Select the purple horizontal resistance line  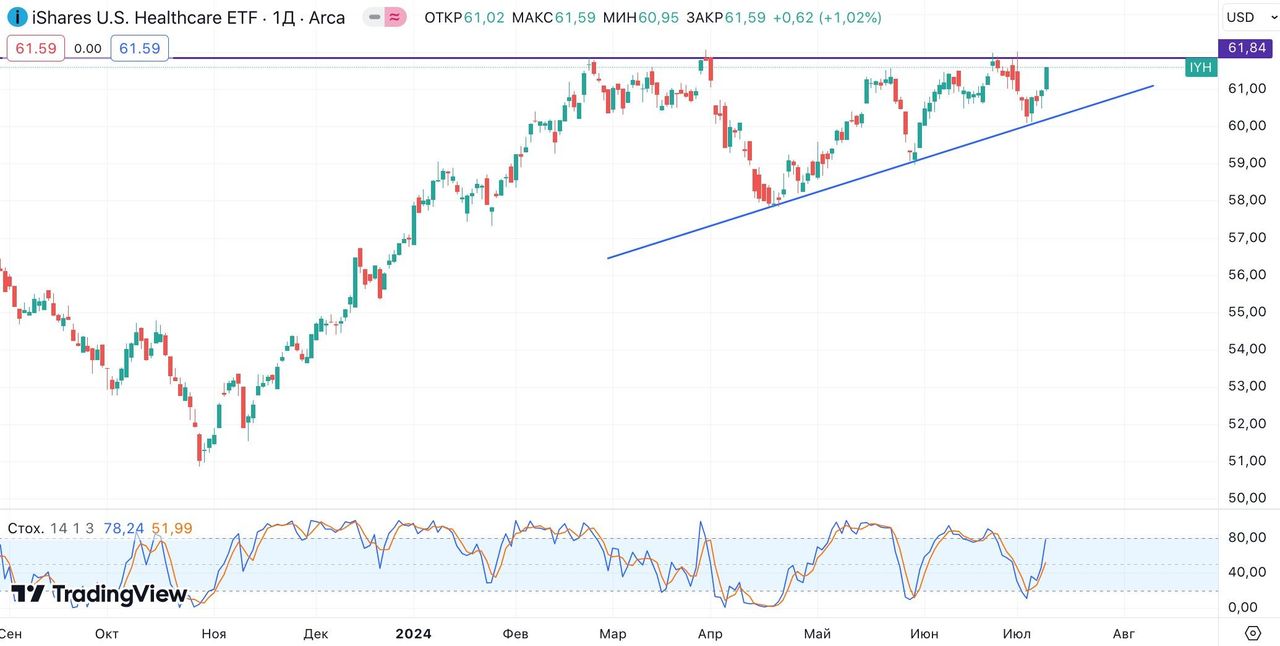click(400, 58)
